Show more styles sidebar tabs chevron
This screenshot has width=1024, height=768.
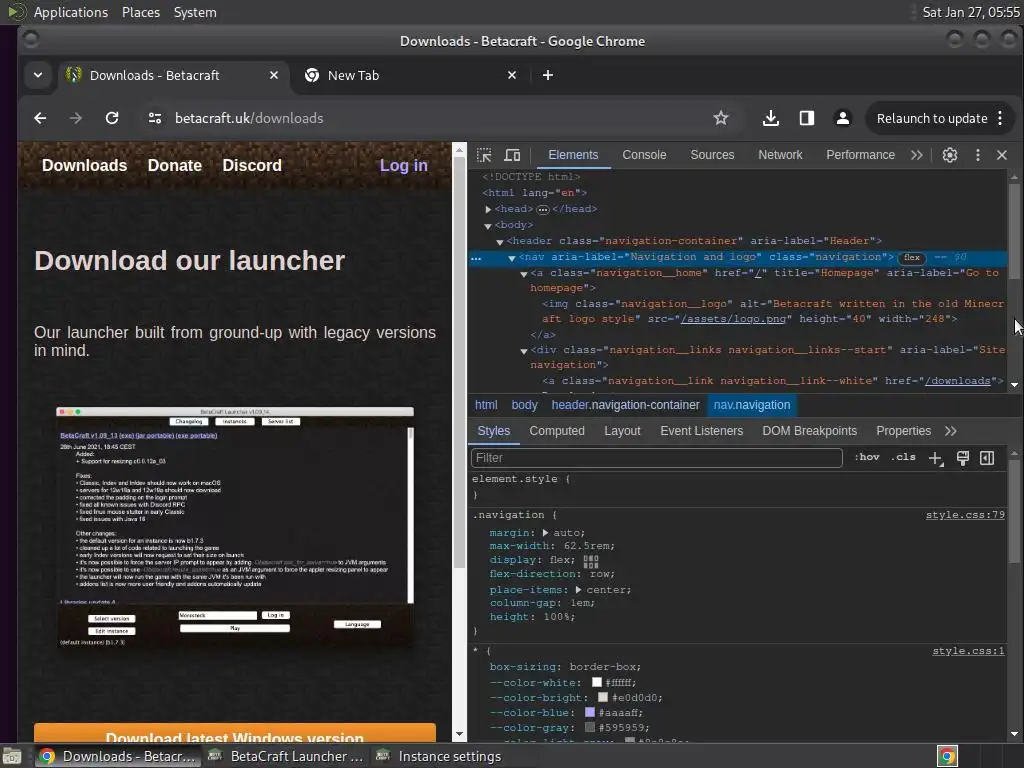(951, 431)
